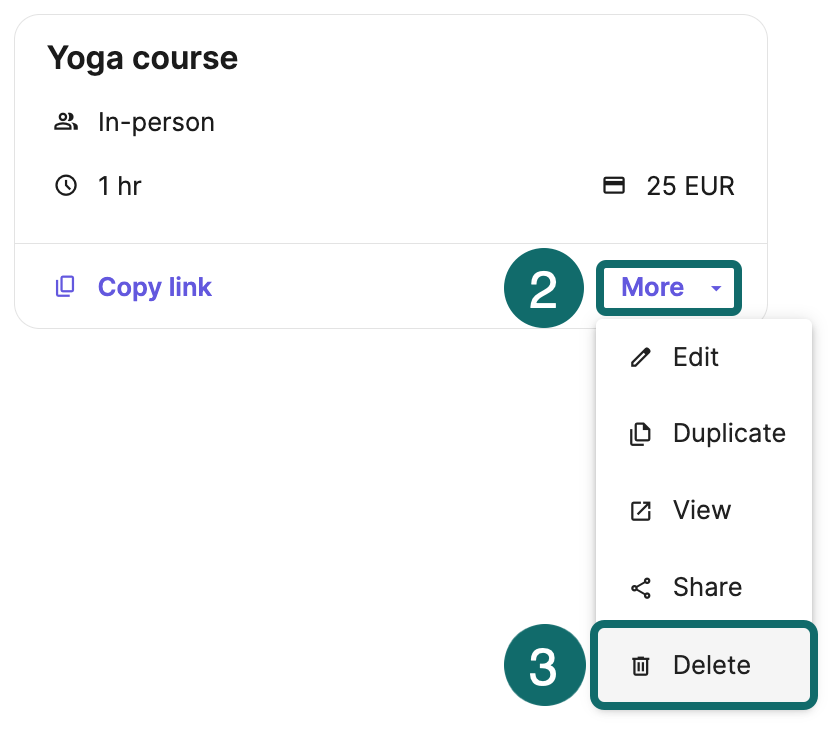Click the trash can Delete icon

tap(641, 666)
